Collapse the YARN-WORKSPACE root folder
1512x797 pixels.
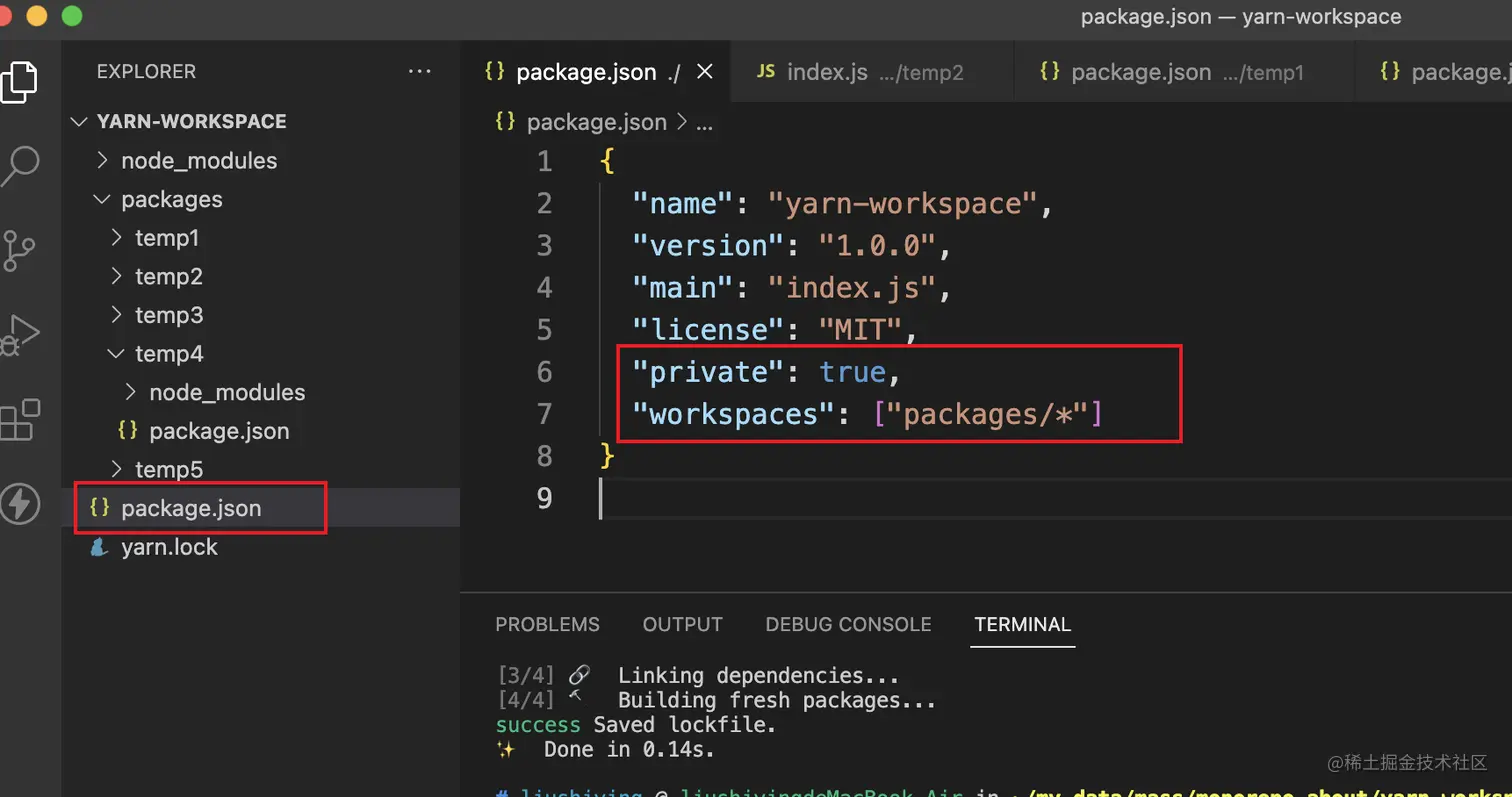pos(80,122)
